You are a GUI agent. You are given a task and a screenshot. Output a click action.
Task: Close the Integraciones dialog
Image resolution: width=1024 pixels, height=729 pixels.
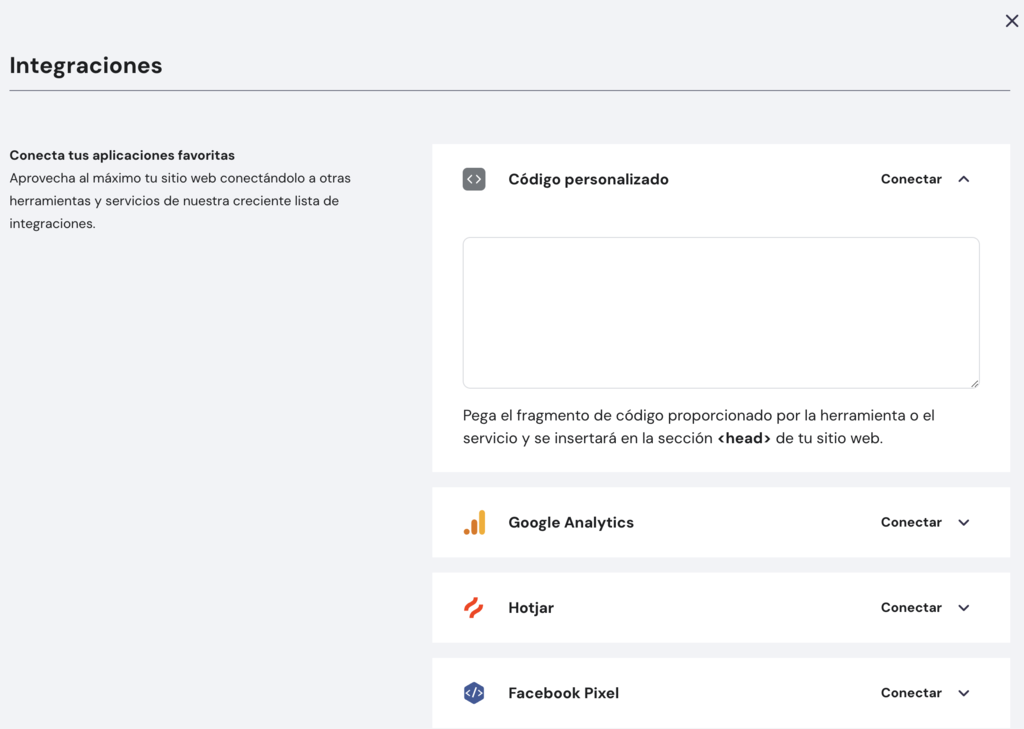click(1011, 20)
